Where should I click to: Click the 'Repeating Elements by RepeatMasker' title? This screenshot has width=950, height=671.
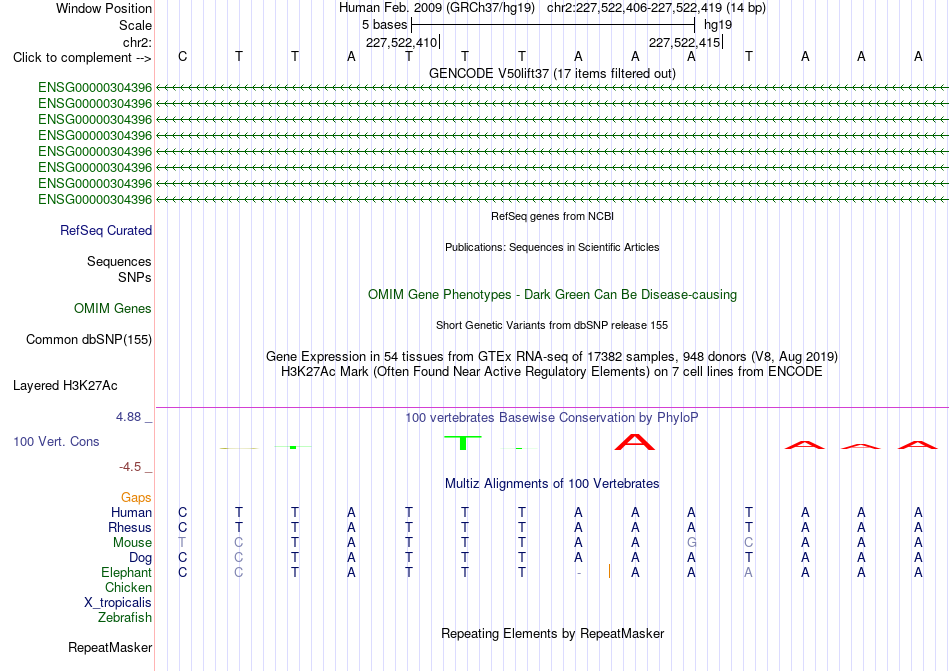[x=552, y=634]
